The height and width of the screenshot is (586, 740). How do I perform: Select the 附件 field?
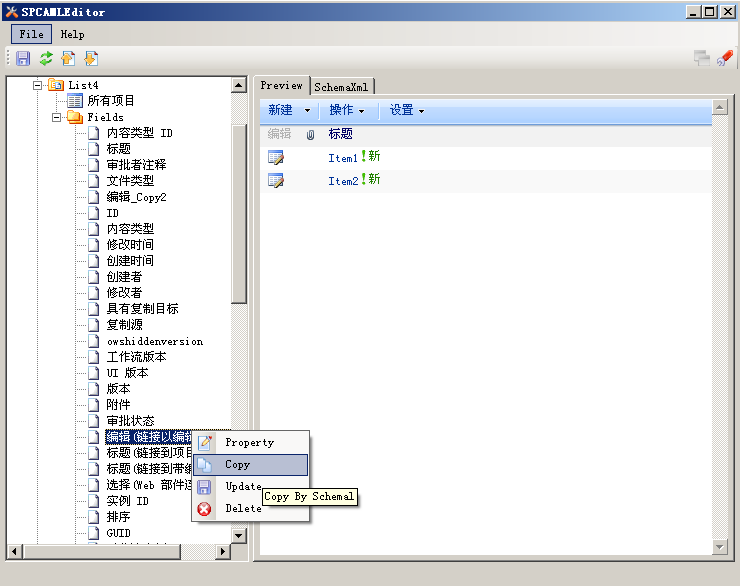click(x=118, y=405)
